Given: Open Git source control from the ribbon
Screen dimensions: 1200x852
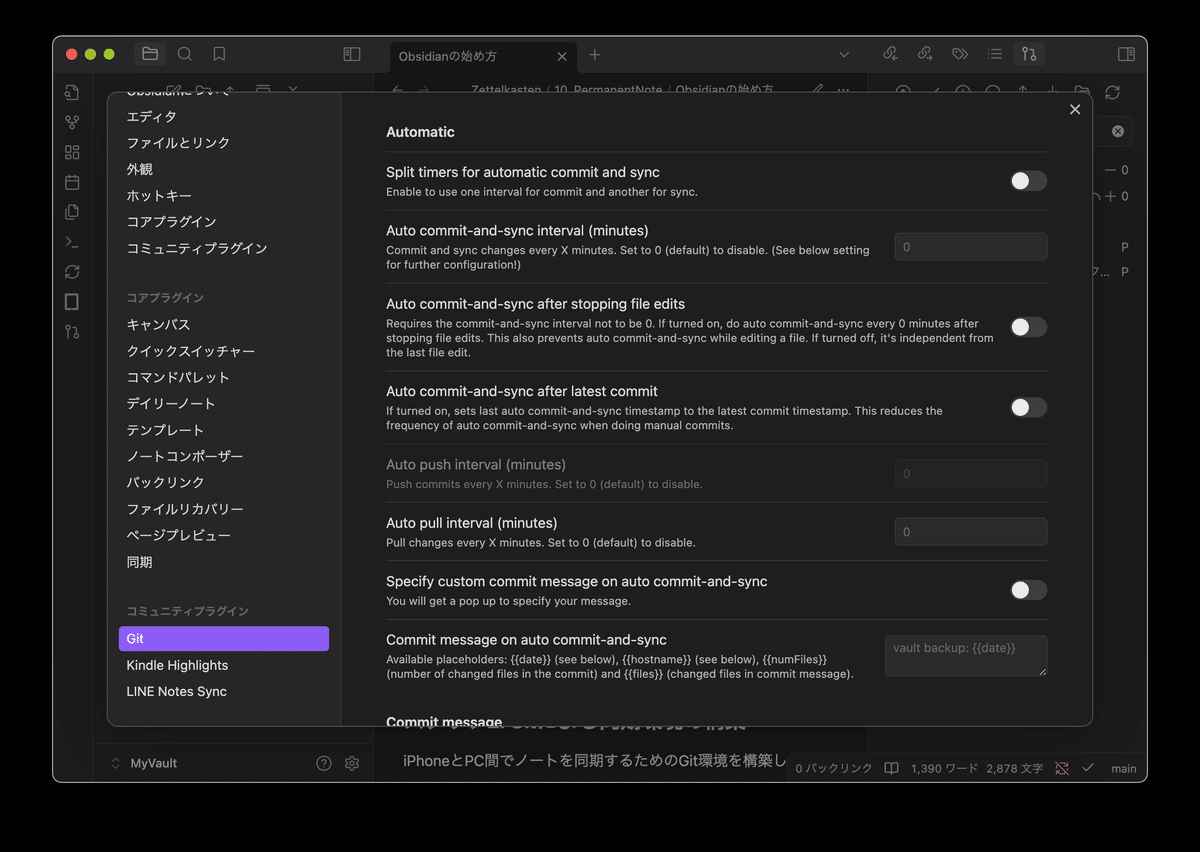Looking at the screenshot, I should [72, 332].
